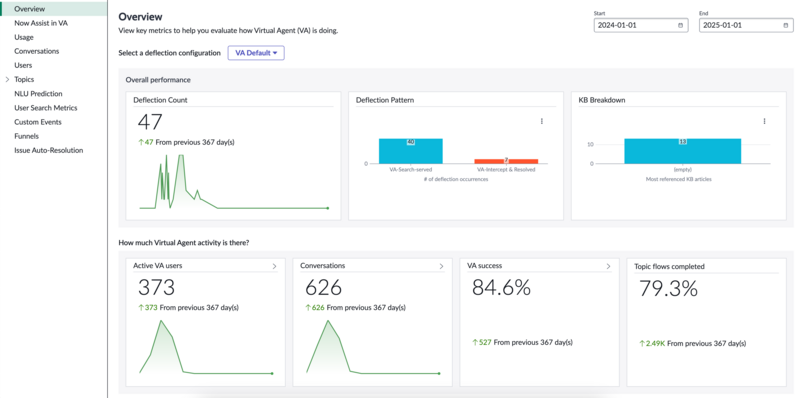800x398 pixels.
Task: Click the Active VA users card title
Action: [158, 266]
